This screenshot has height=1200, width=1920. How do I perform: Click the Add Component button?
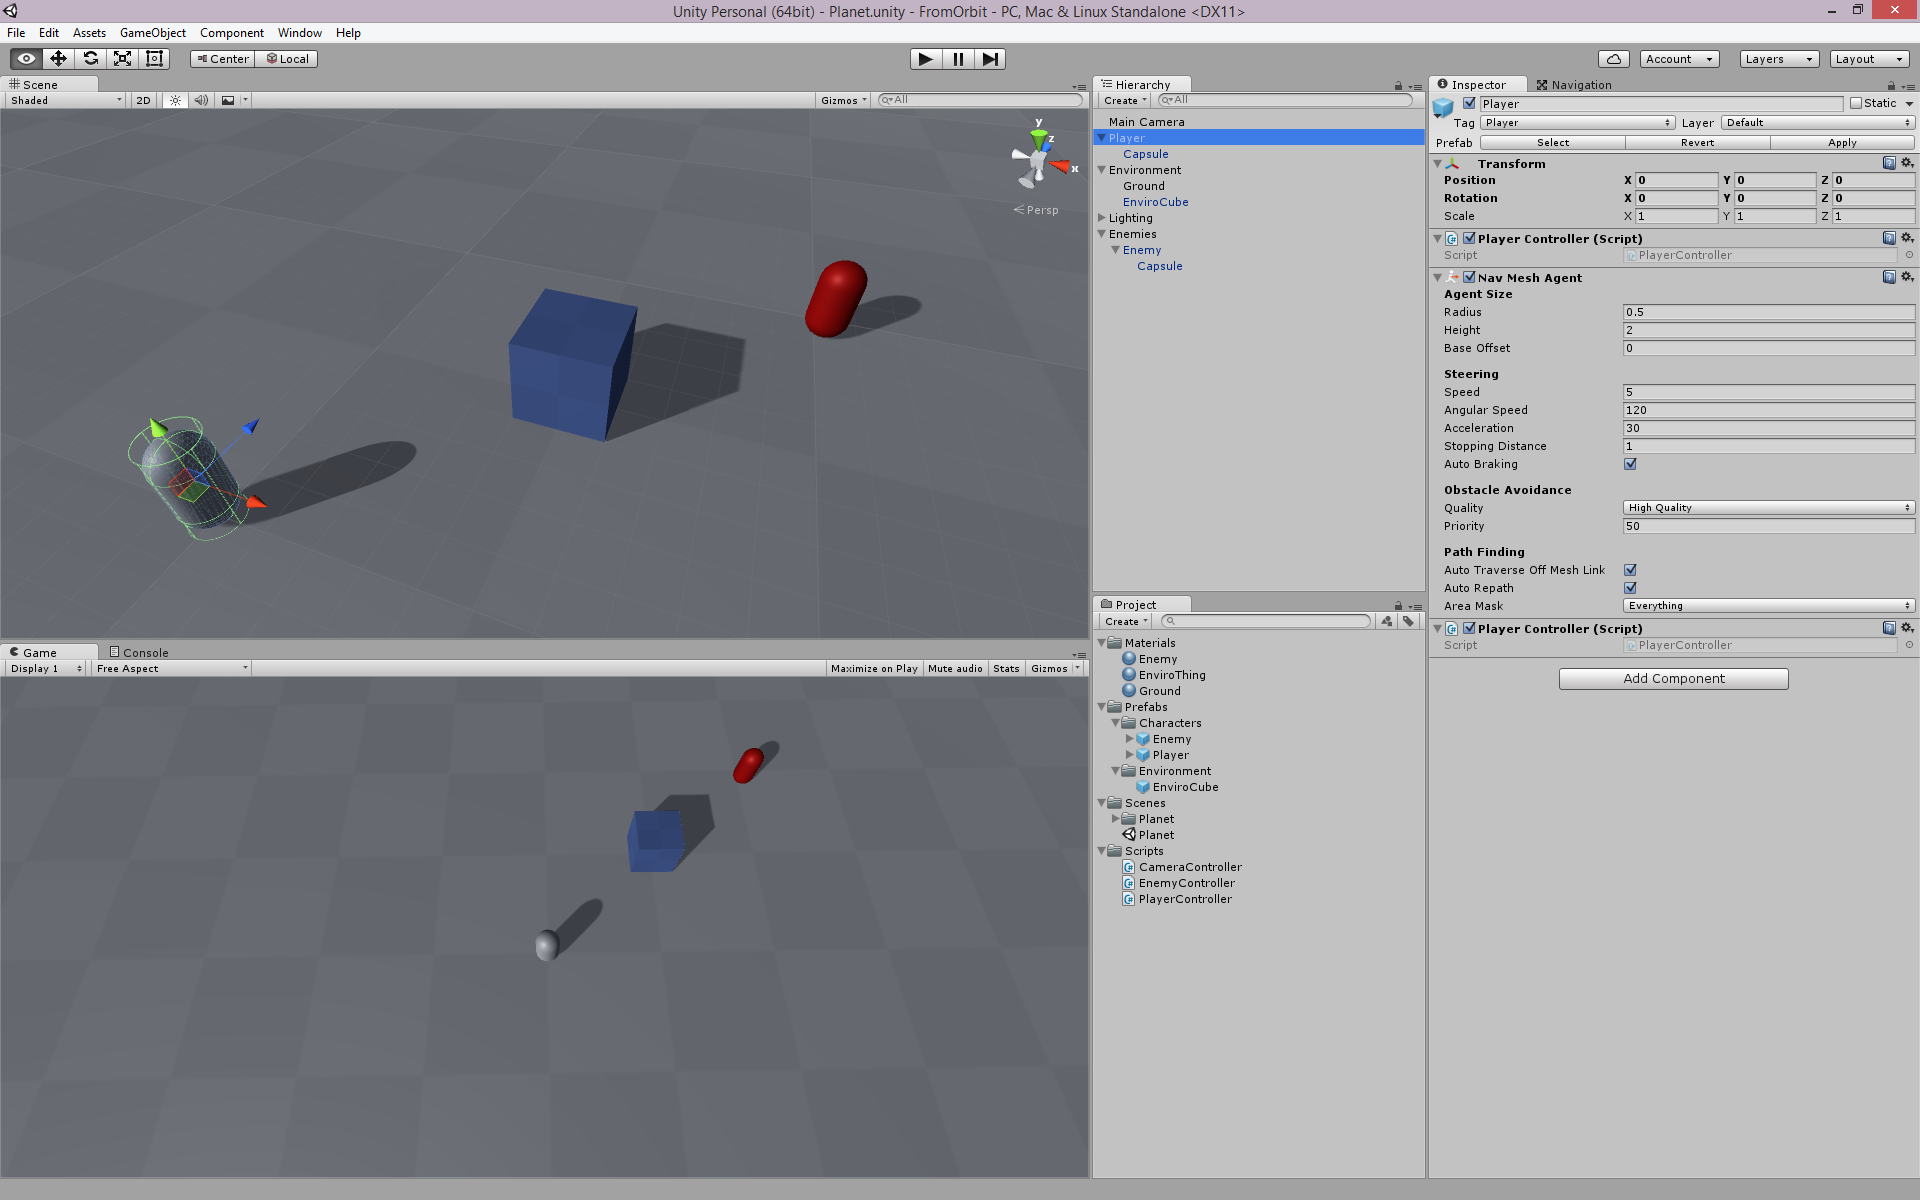point(1673,678)
